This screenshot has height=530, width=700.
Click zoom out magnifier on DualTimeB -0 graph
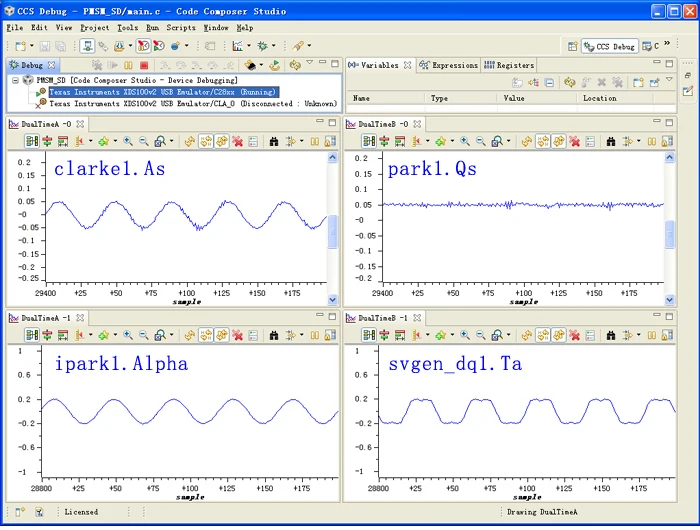481,142
